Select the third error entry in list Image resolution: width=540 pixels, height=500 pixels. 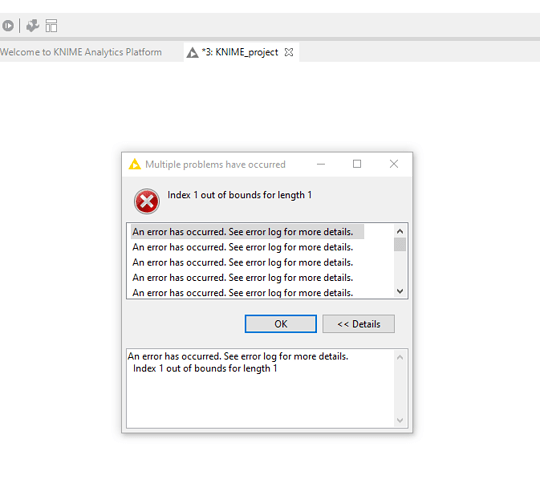coord(243,262)
